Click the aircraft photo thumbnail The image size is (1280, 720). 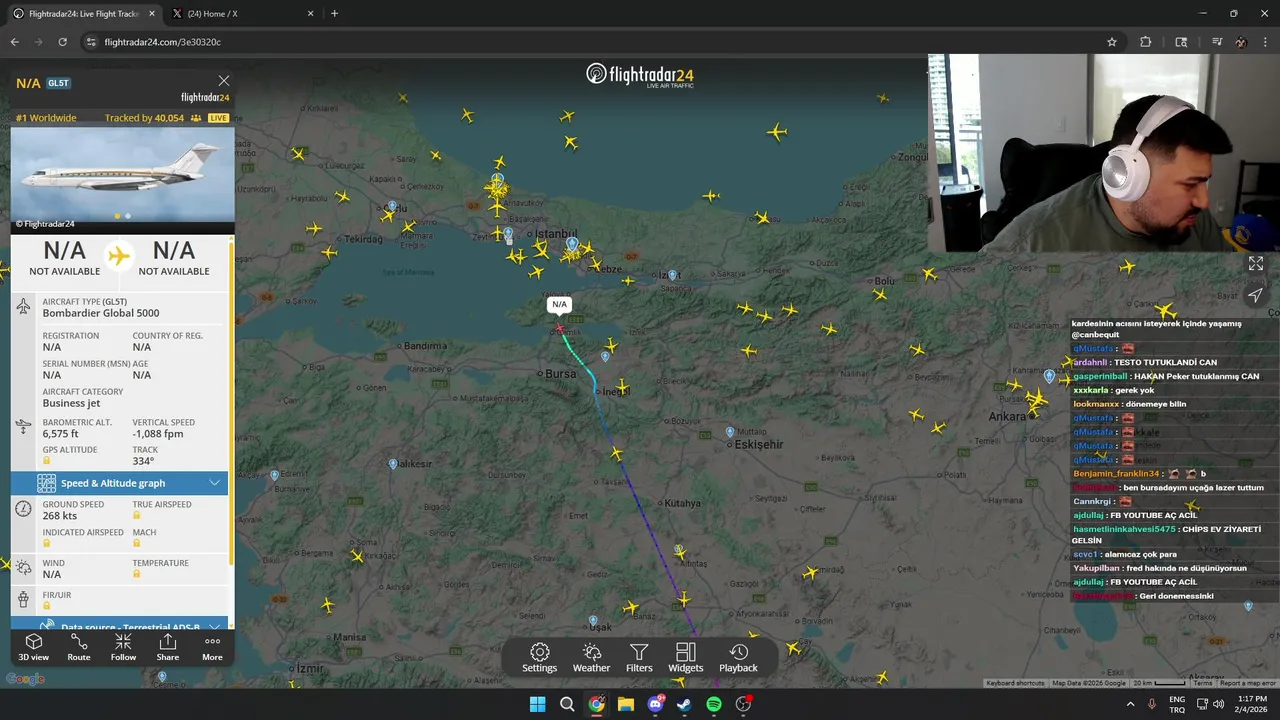pyautogui.click(x=122, y=174)
